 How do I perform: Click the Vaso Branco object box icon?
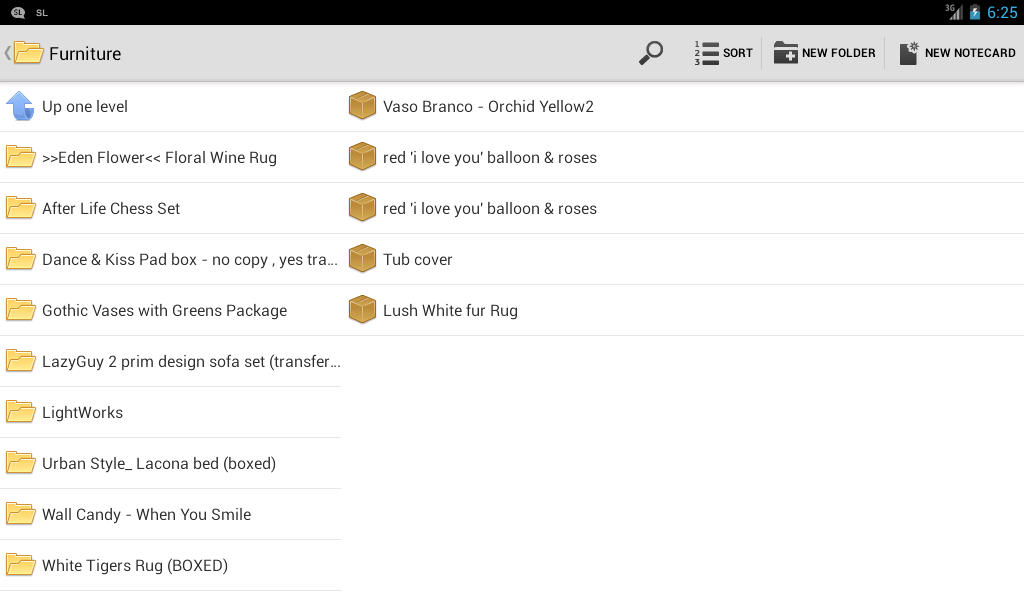tap(362, 106)
